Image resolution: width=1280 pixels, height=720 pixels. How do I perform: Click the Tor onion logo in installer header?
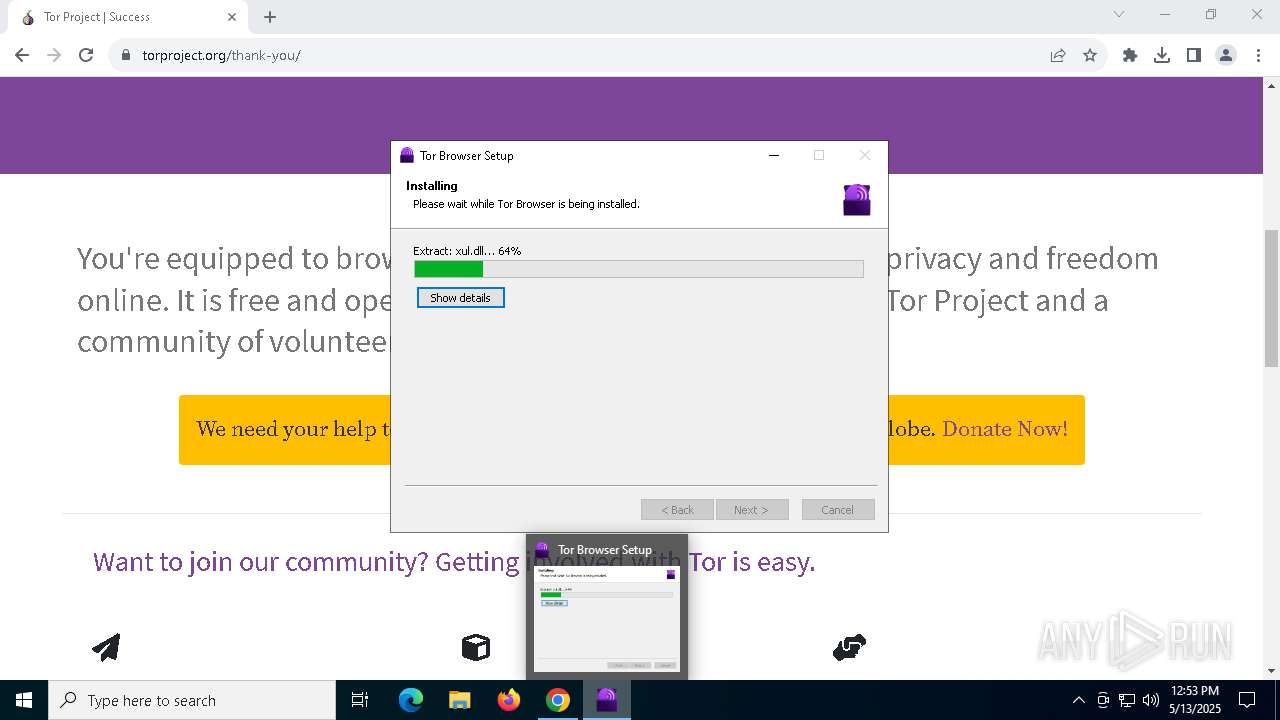[x=857, y=199]
